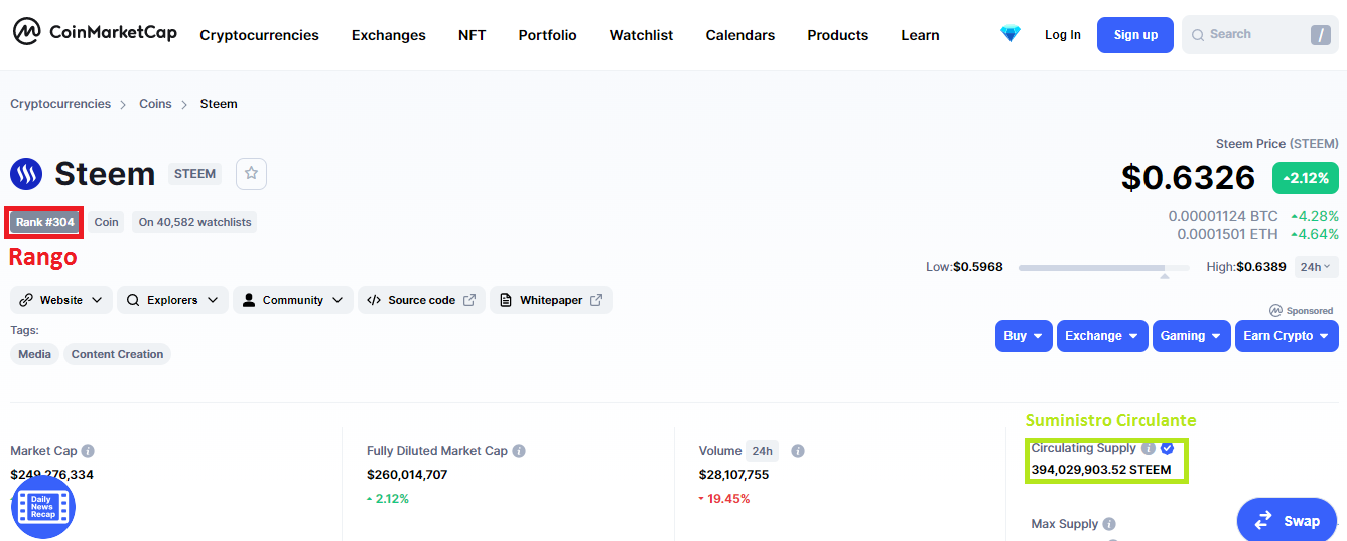Open the Learn nav menu

[920, 35]
